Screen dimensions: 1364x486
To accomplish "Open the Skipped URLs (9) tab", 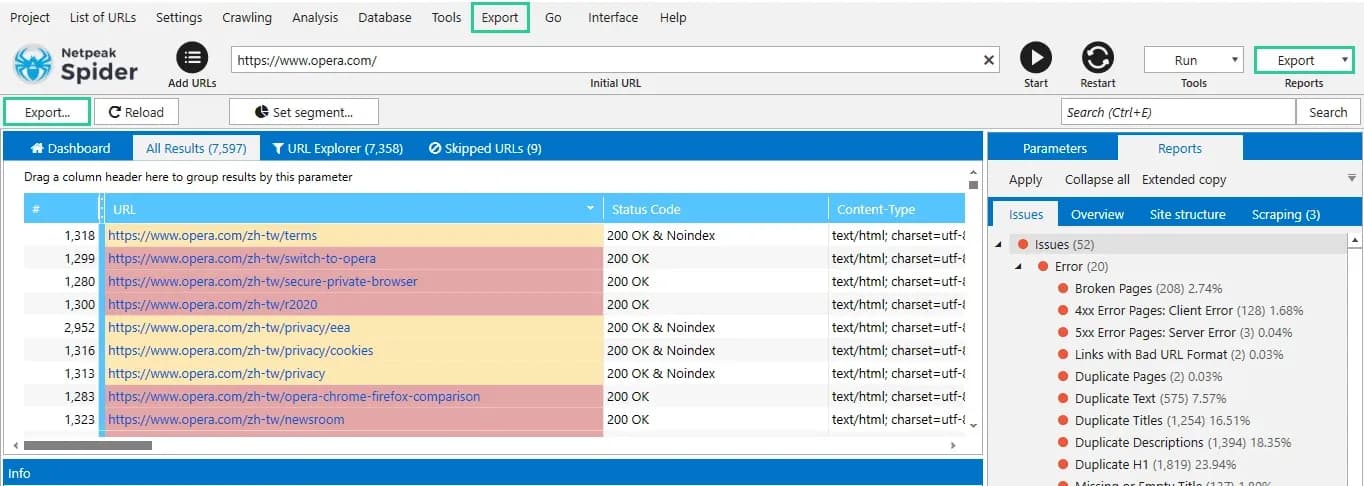I will pyautogui.click(x=485, y=148).
